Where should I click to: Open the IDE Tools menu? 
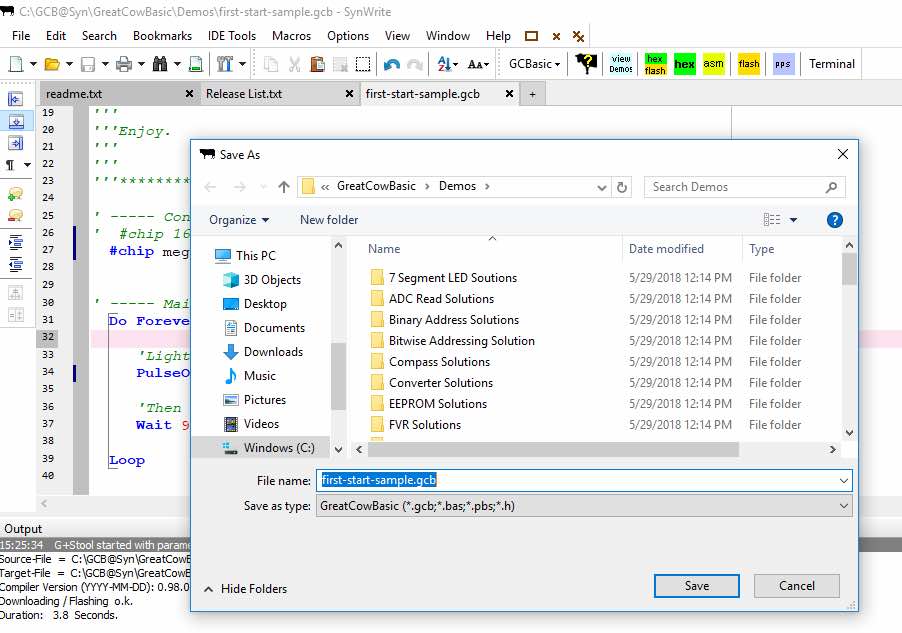click(x=232, y=36)
